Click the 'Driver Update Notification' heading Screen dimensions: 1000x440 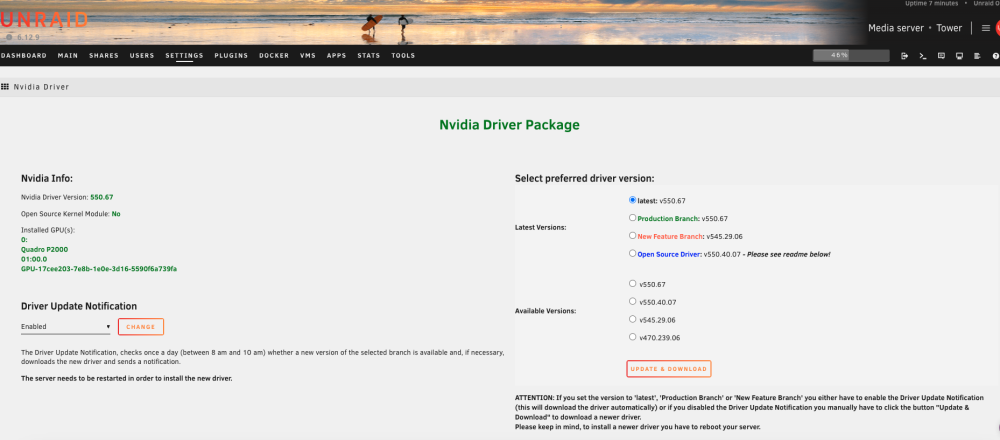(79, 306)
